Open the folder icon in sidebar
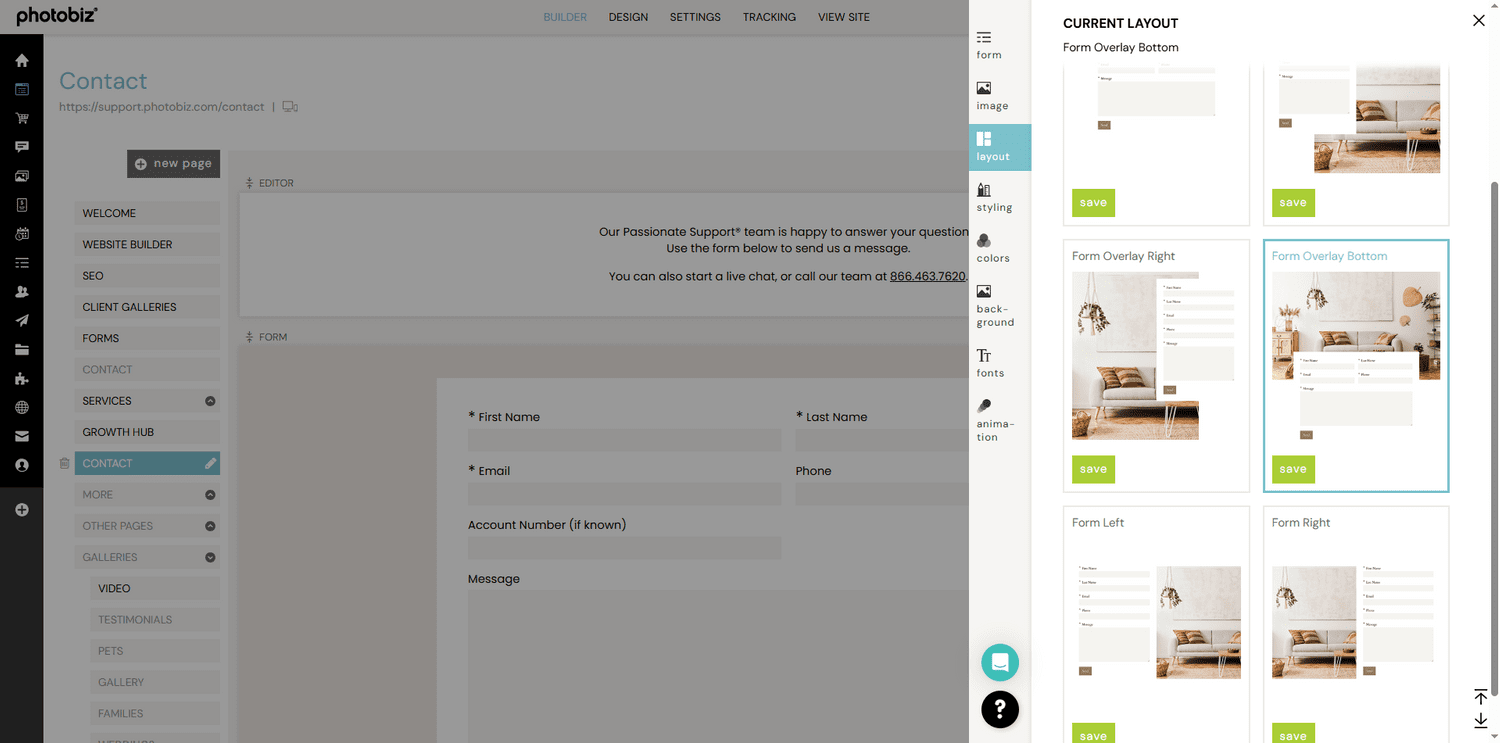 click(x=22, y=350)
